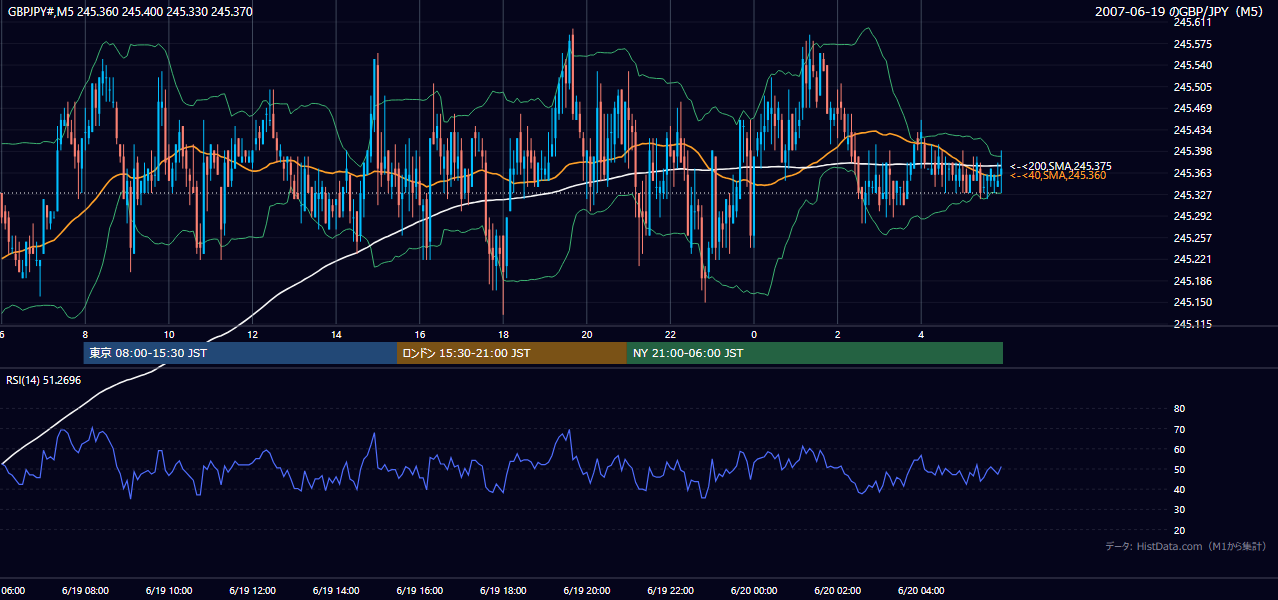Screen dimensions: 1278x600
Task: Click the 6/20 00:00 date axis label
Action: pos(754,591)
